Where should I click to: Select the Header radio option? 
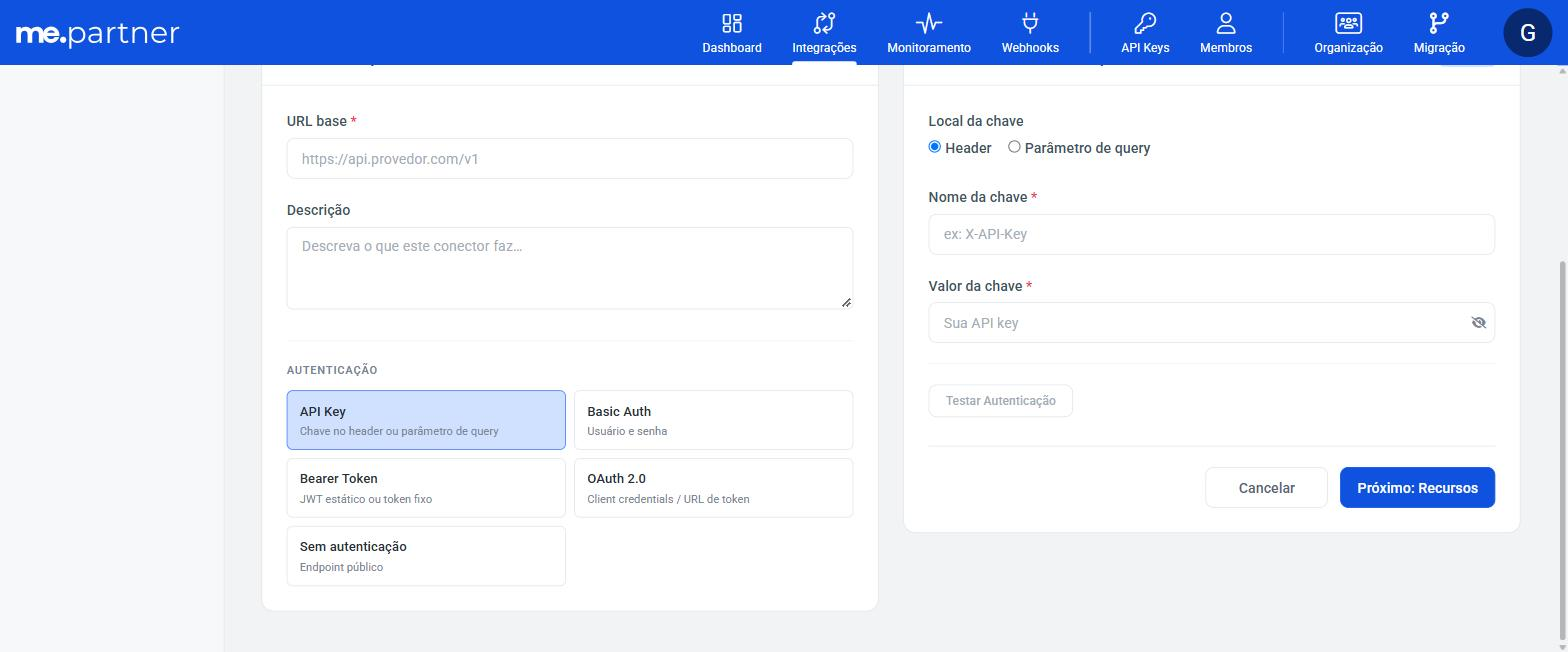point(935,147)
